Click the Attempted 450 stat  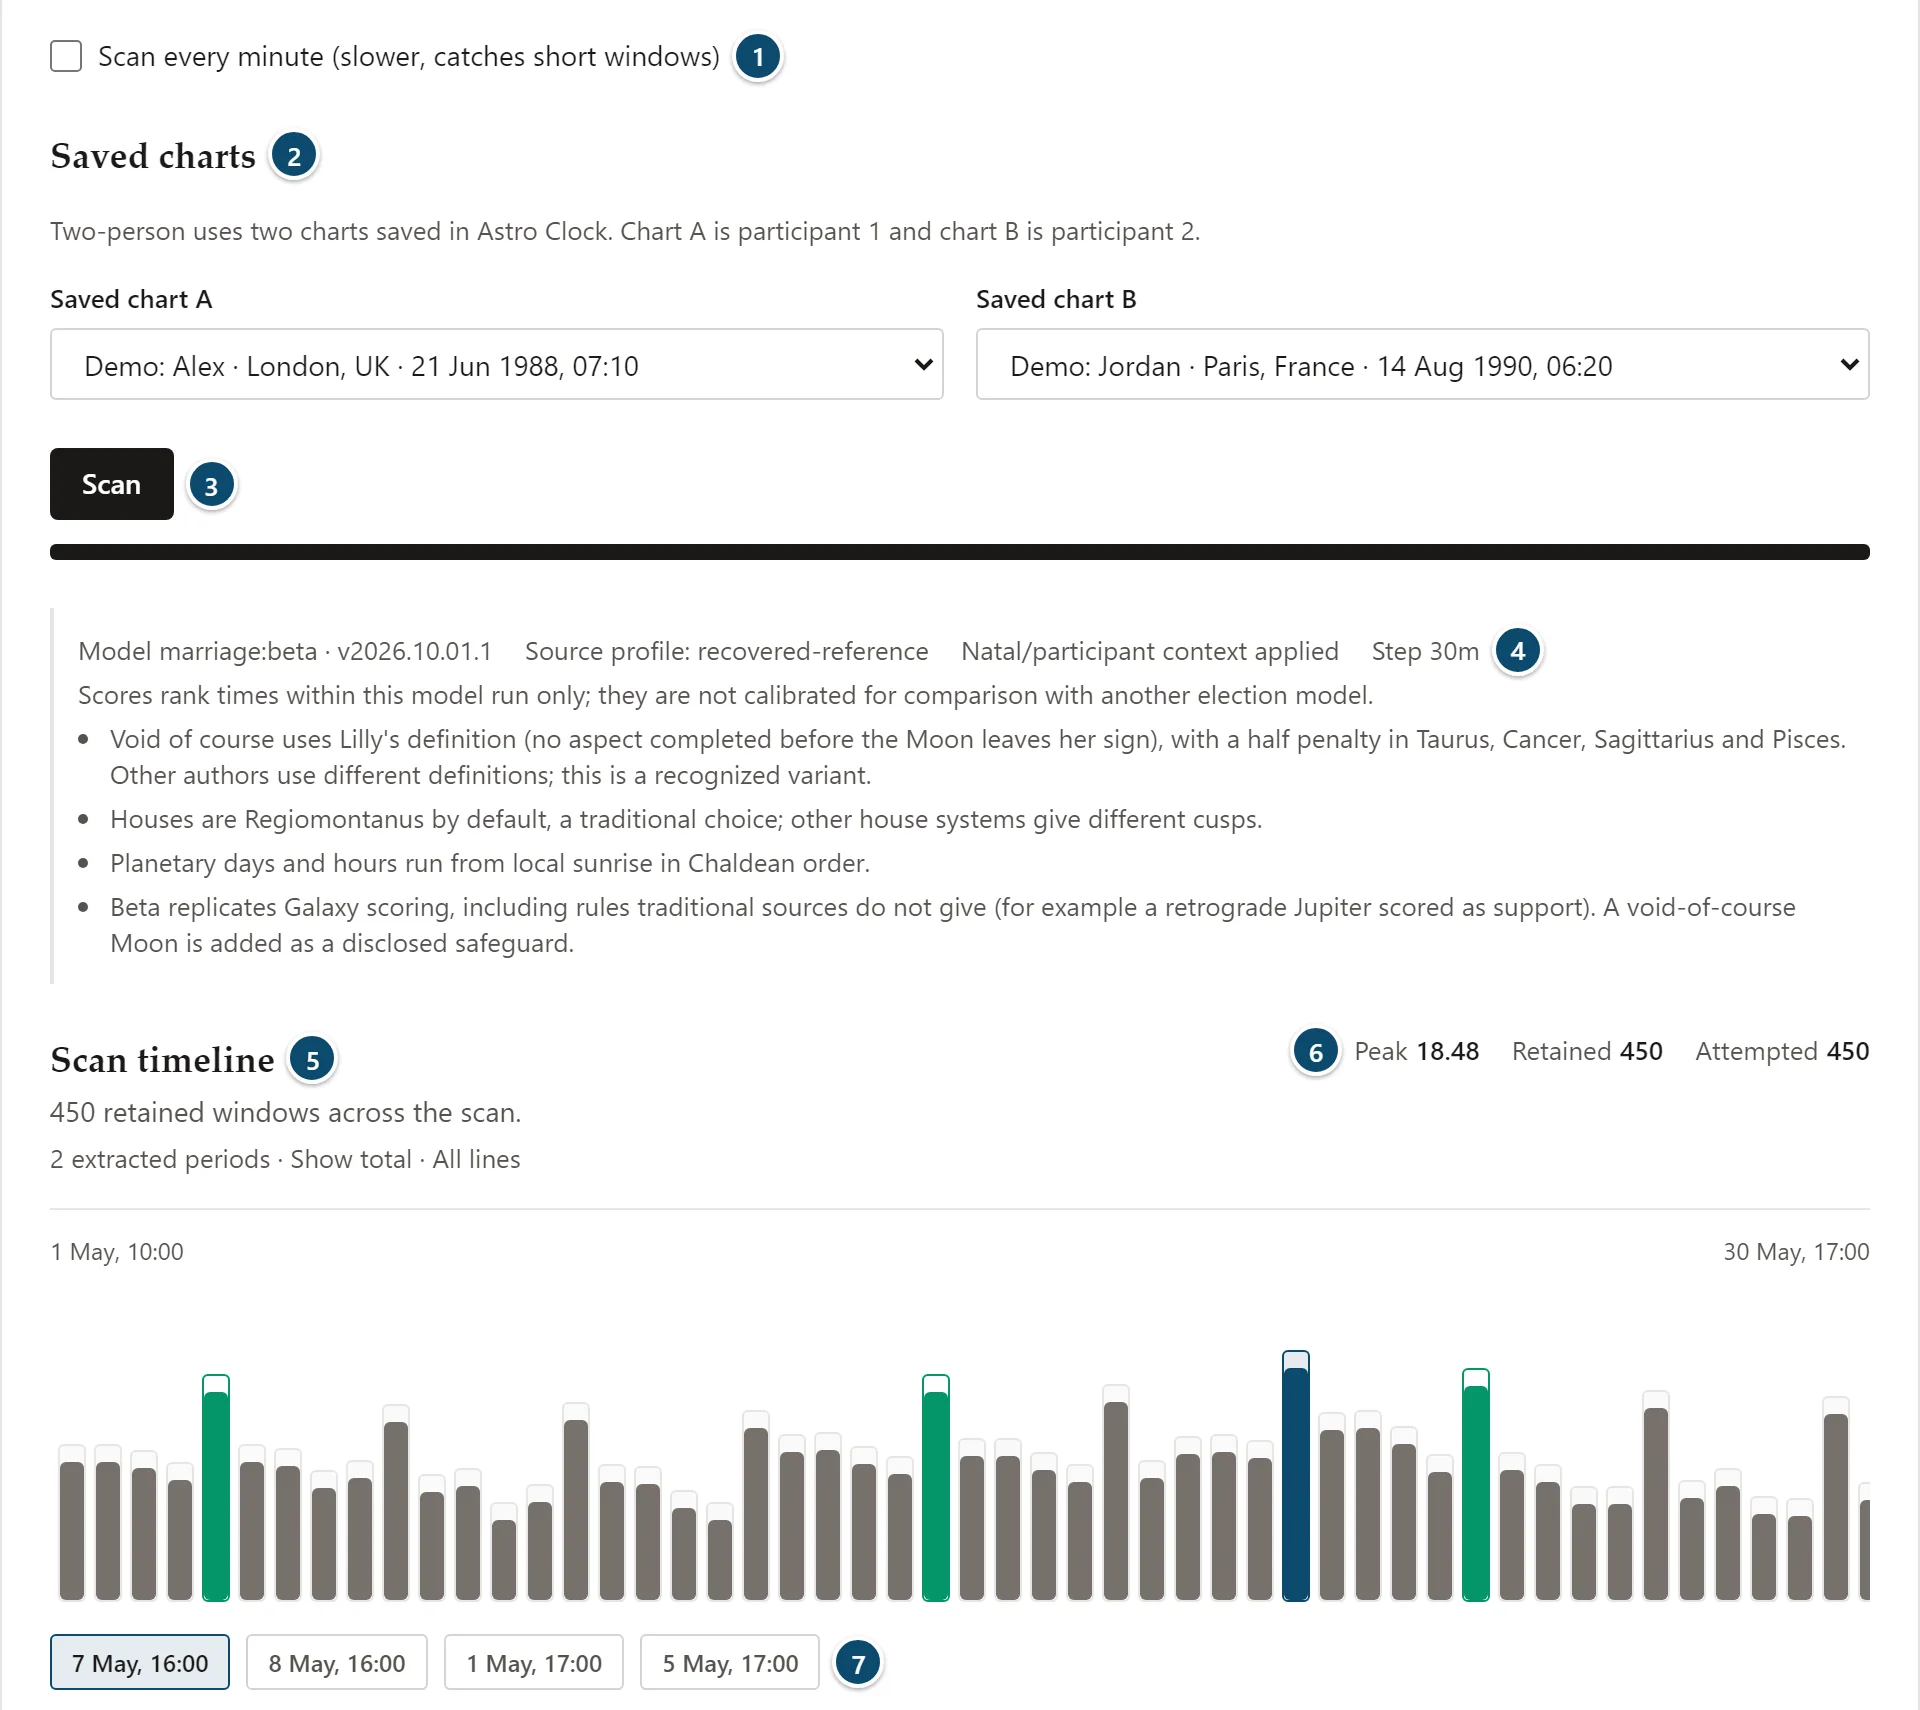click(1782, 1051)
